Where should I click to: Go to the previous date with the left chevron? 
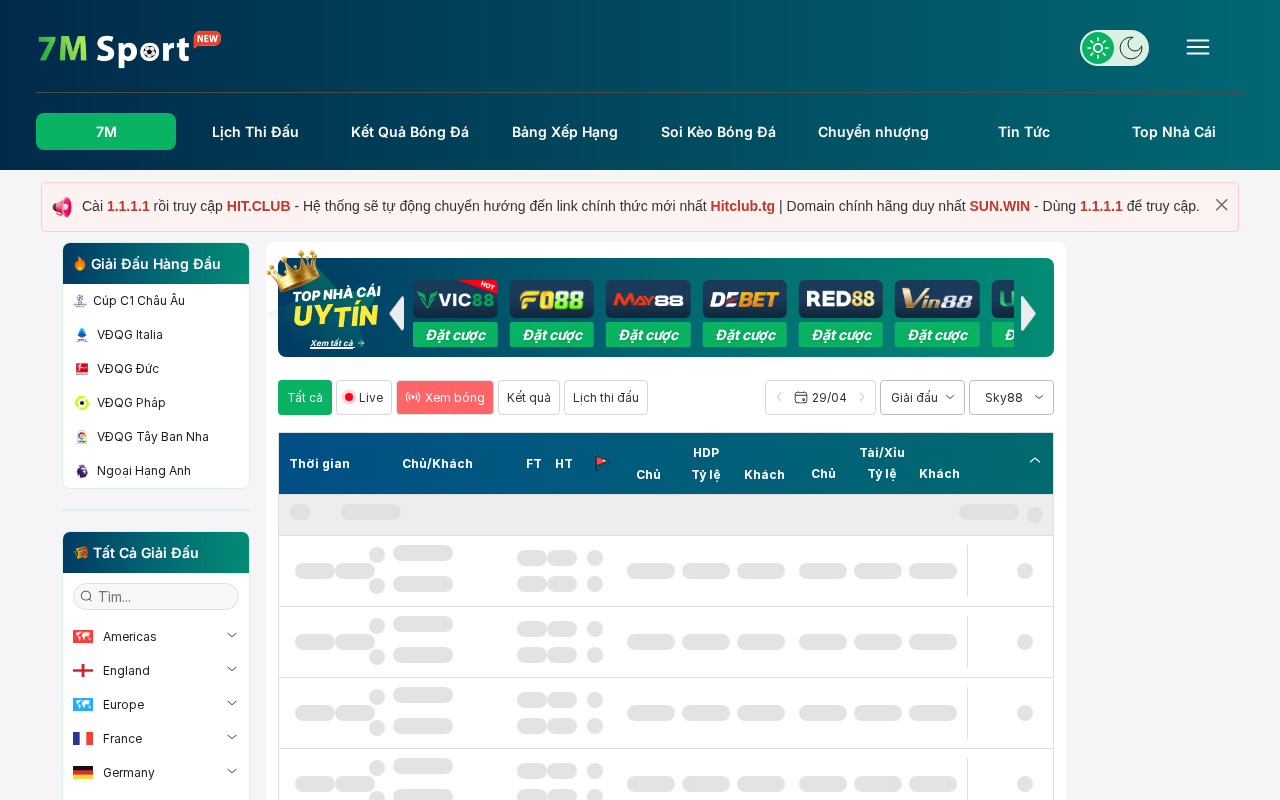779,397
